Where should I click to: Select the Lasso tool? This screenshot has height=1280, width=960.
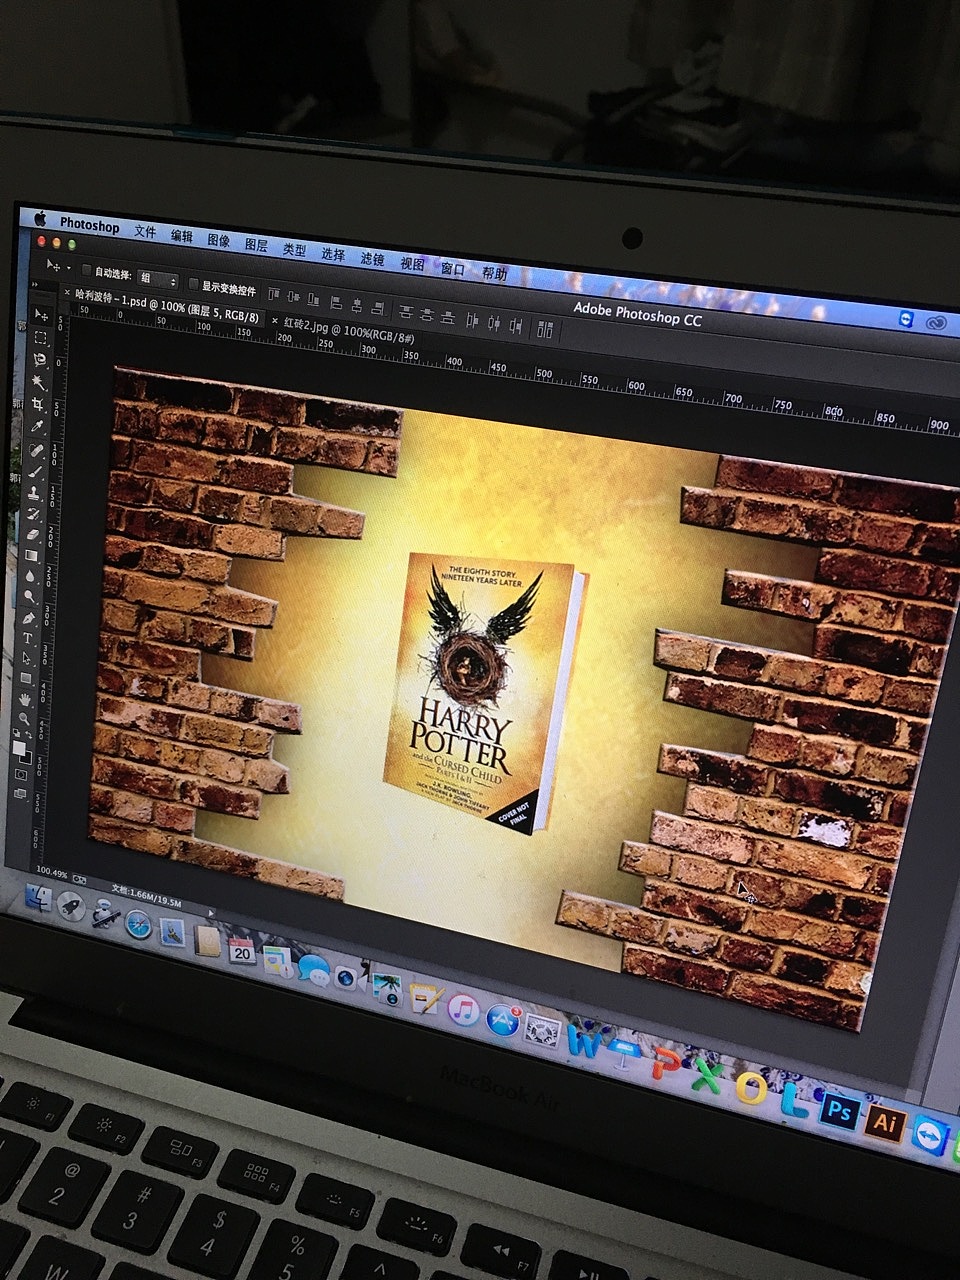[40, 360]
